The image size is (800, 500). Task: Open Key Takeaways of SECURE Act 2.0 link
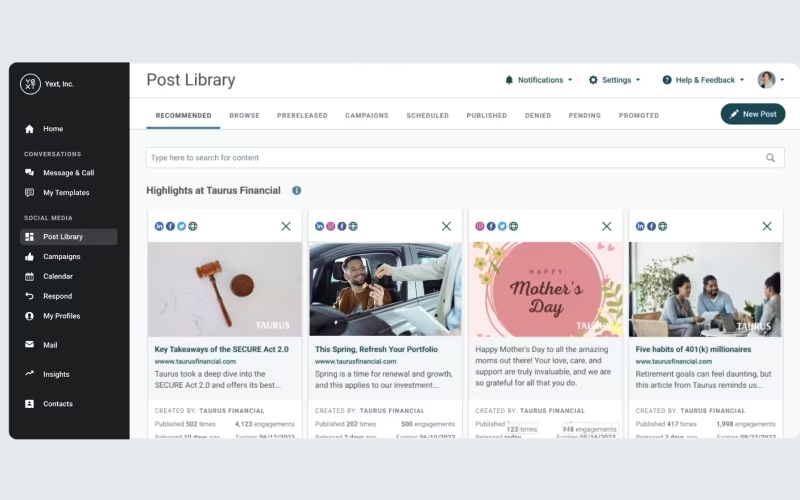tap(221, 349)
